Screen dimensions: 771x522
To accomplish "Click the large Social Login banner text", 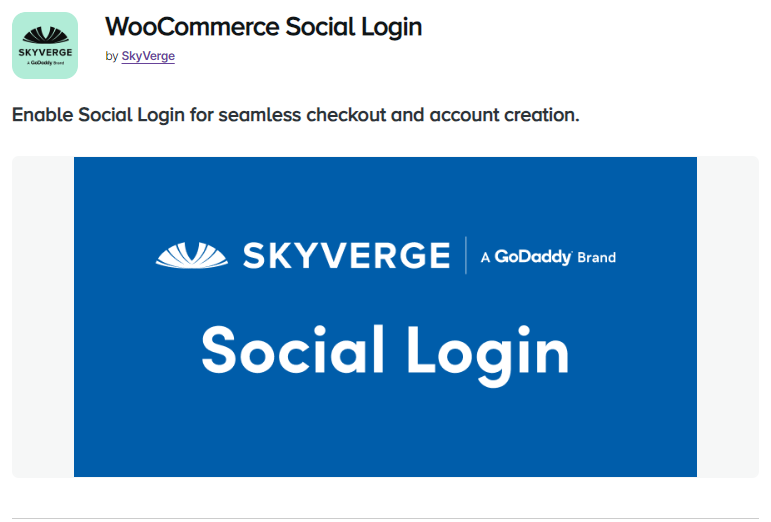I will (x=385, y=354).
